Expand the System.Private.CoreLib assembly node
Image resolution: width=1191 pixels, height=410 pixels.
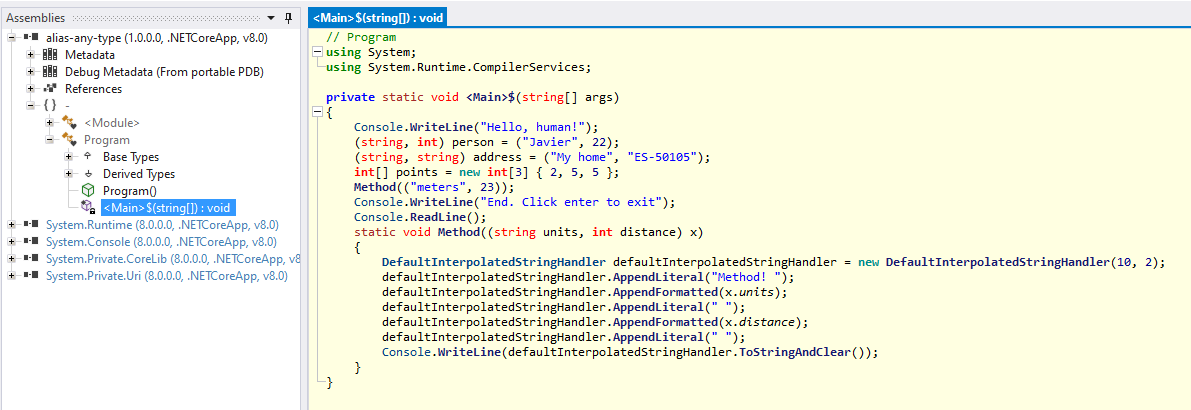point(12,259)
